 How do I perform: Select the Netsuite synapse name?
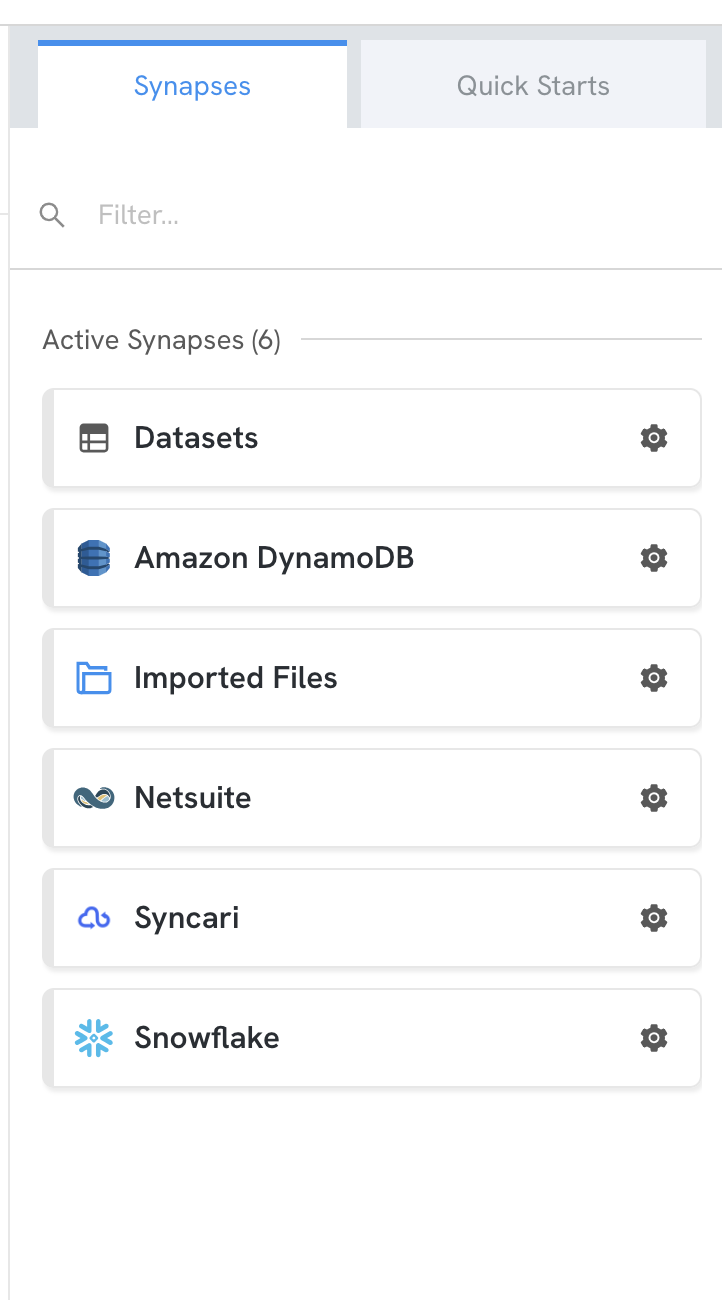[x=193, y=798]
